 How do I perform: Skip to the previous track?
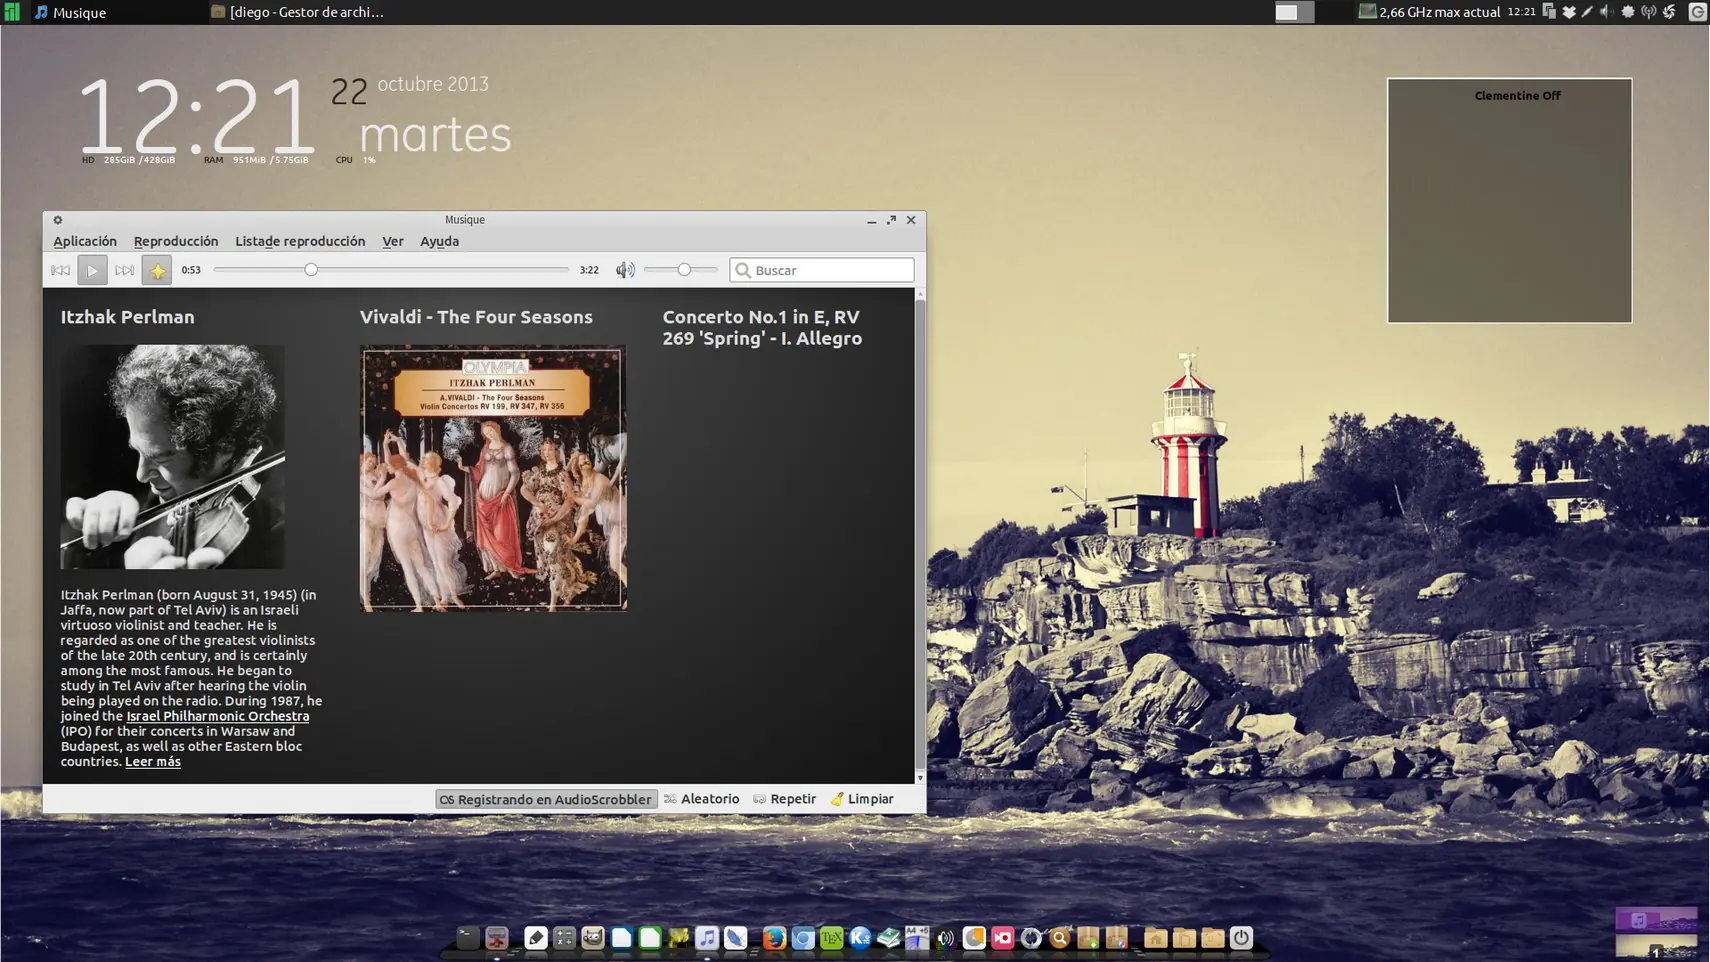click(60, 270)
